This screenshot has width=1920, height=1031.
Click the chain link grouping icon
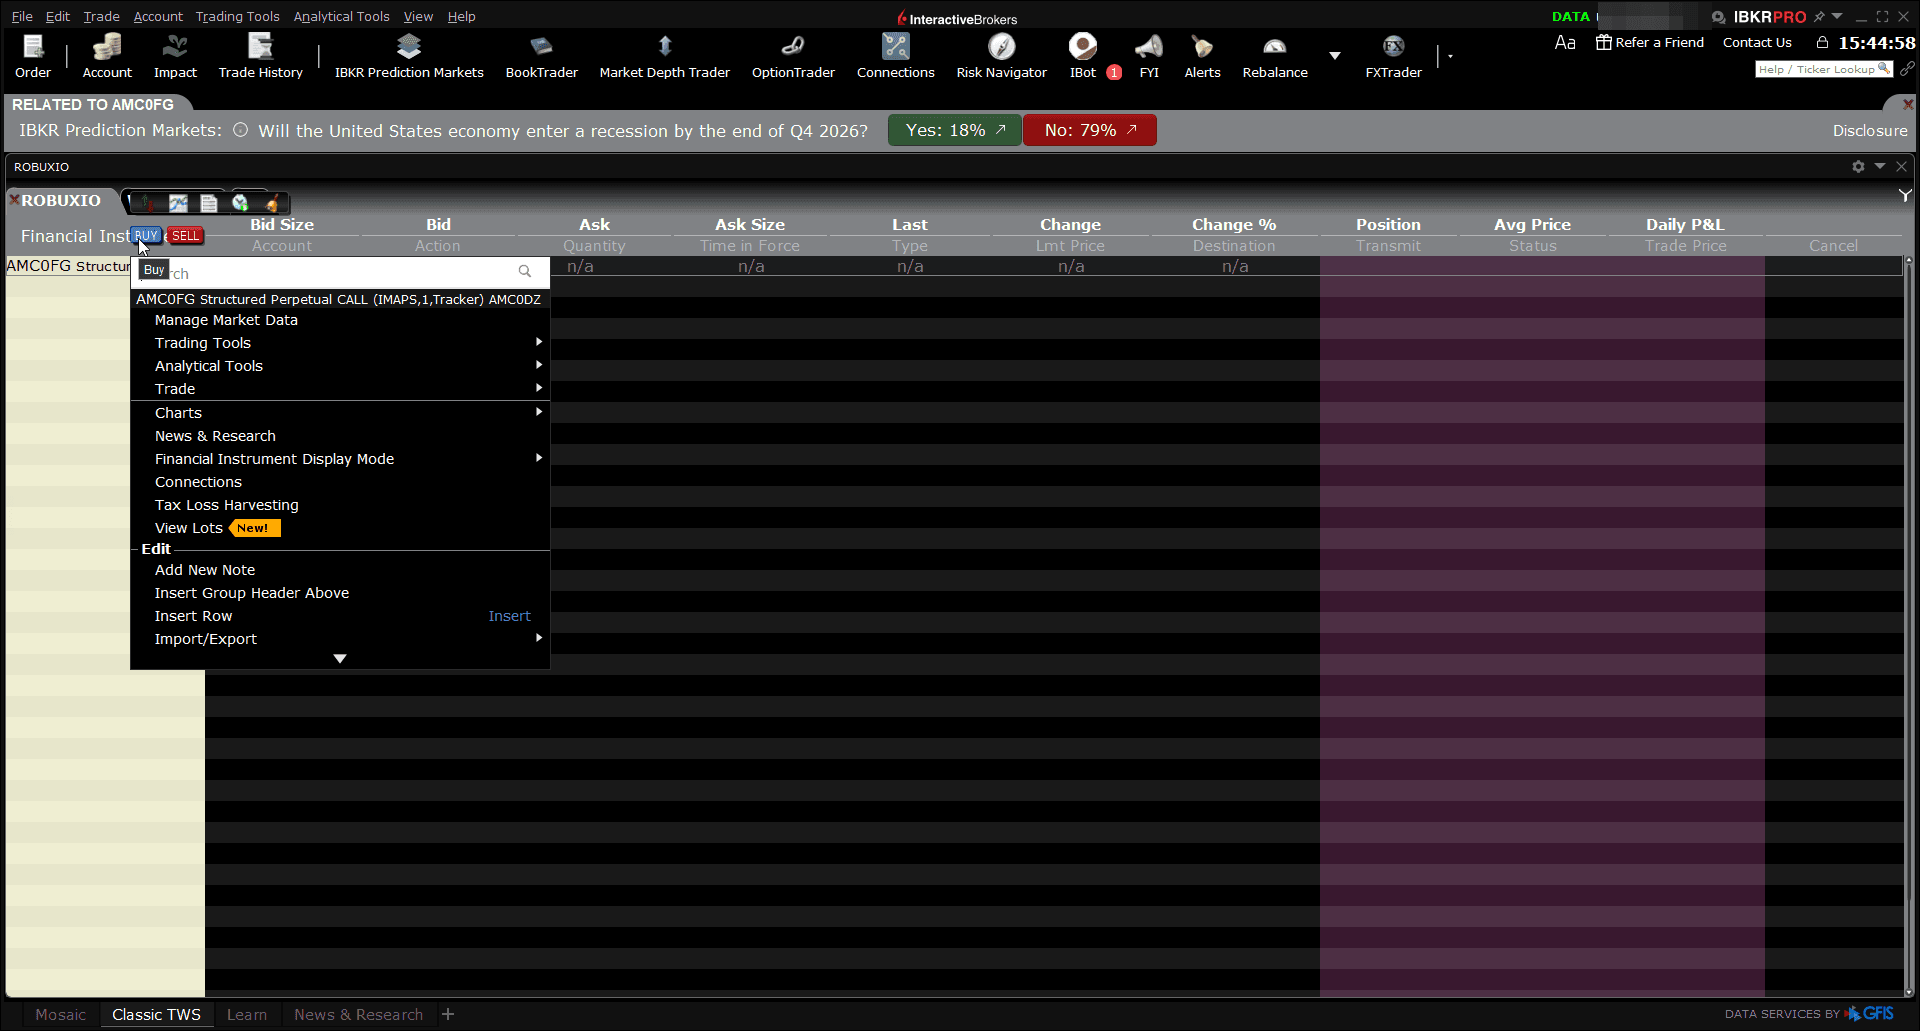pyautogui.click(x=1907, y=69)
